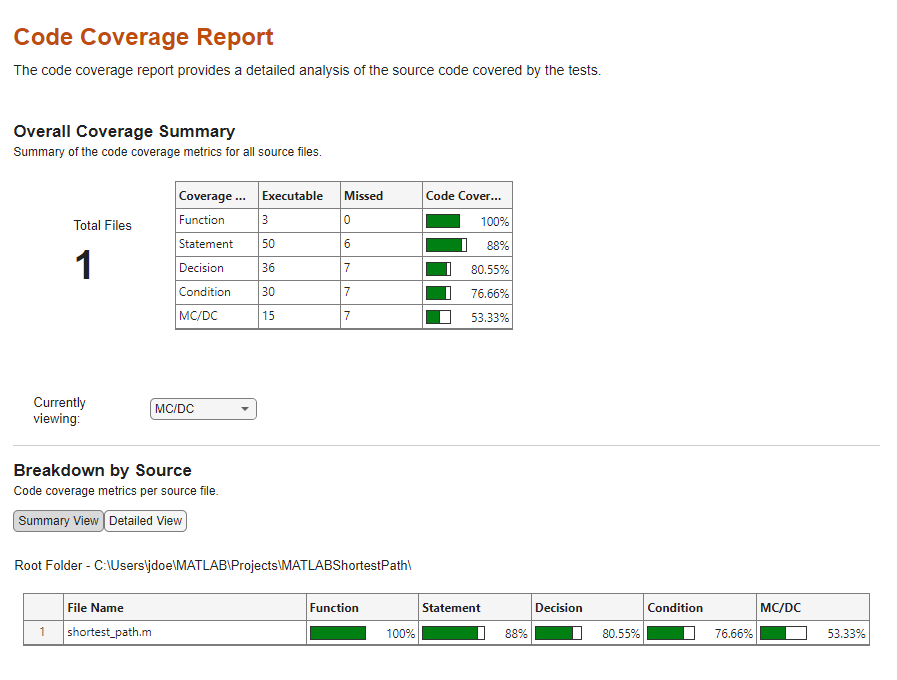Select the Summary View button
The width and height of the screenshot is (897, 680).
(x=58, y=521)
